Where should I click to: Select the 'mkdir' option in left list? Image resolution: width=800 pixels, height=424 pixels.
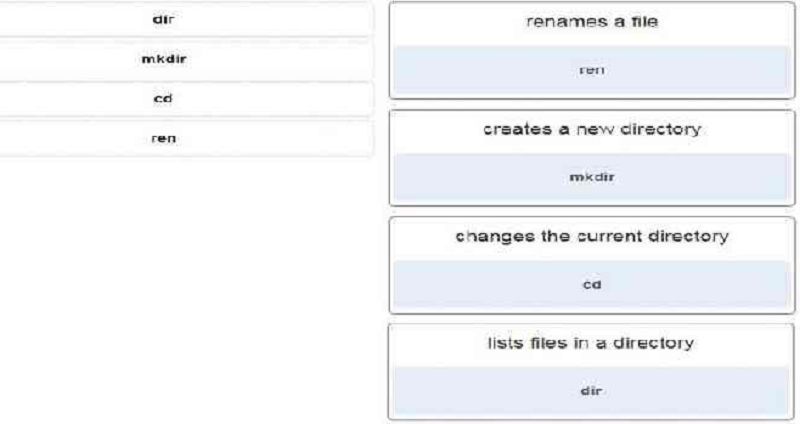pyautogui.click(x=163, y=59)
